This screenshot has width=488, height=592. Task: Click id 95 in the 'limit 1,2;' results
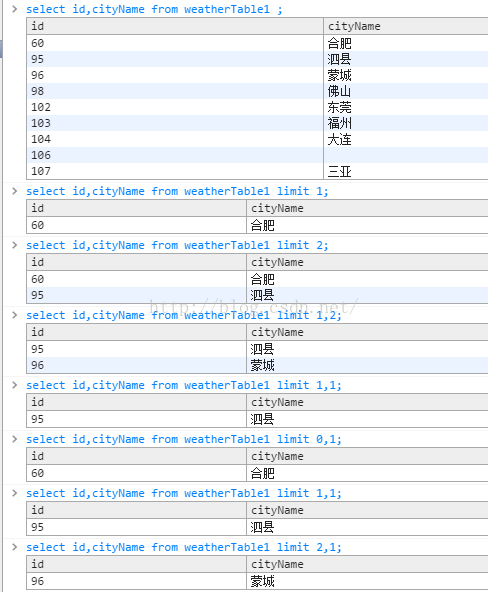(137, 349)
